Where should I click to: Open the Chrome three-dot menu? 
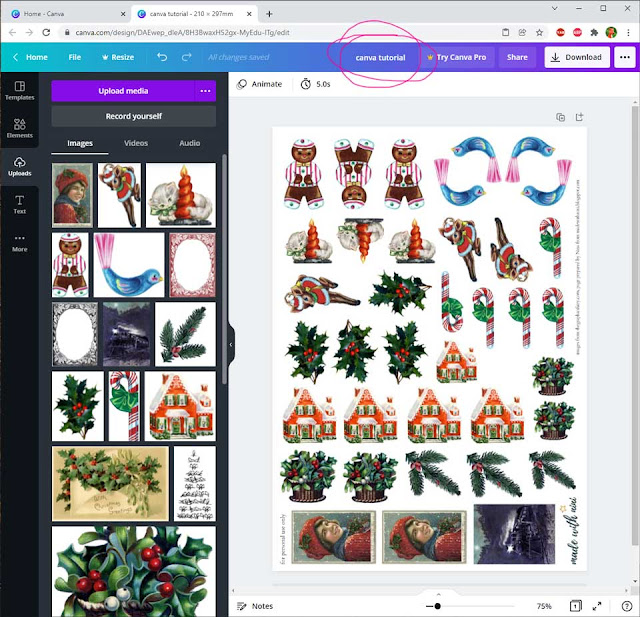628,32
